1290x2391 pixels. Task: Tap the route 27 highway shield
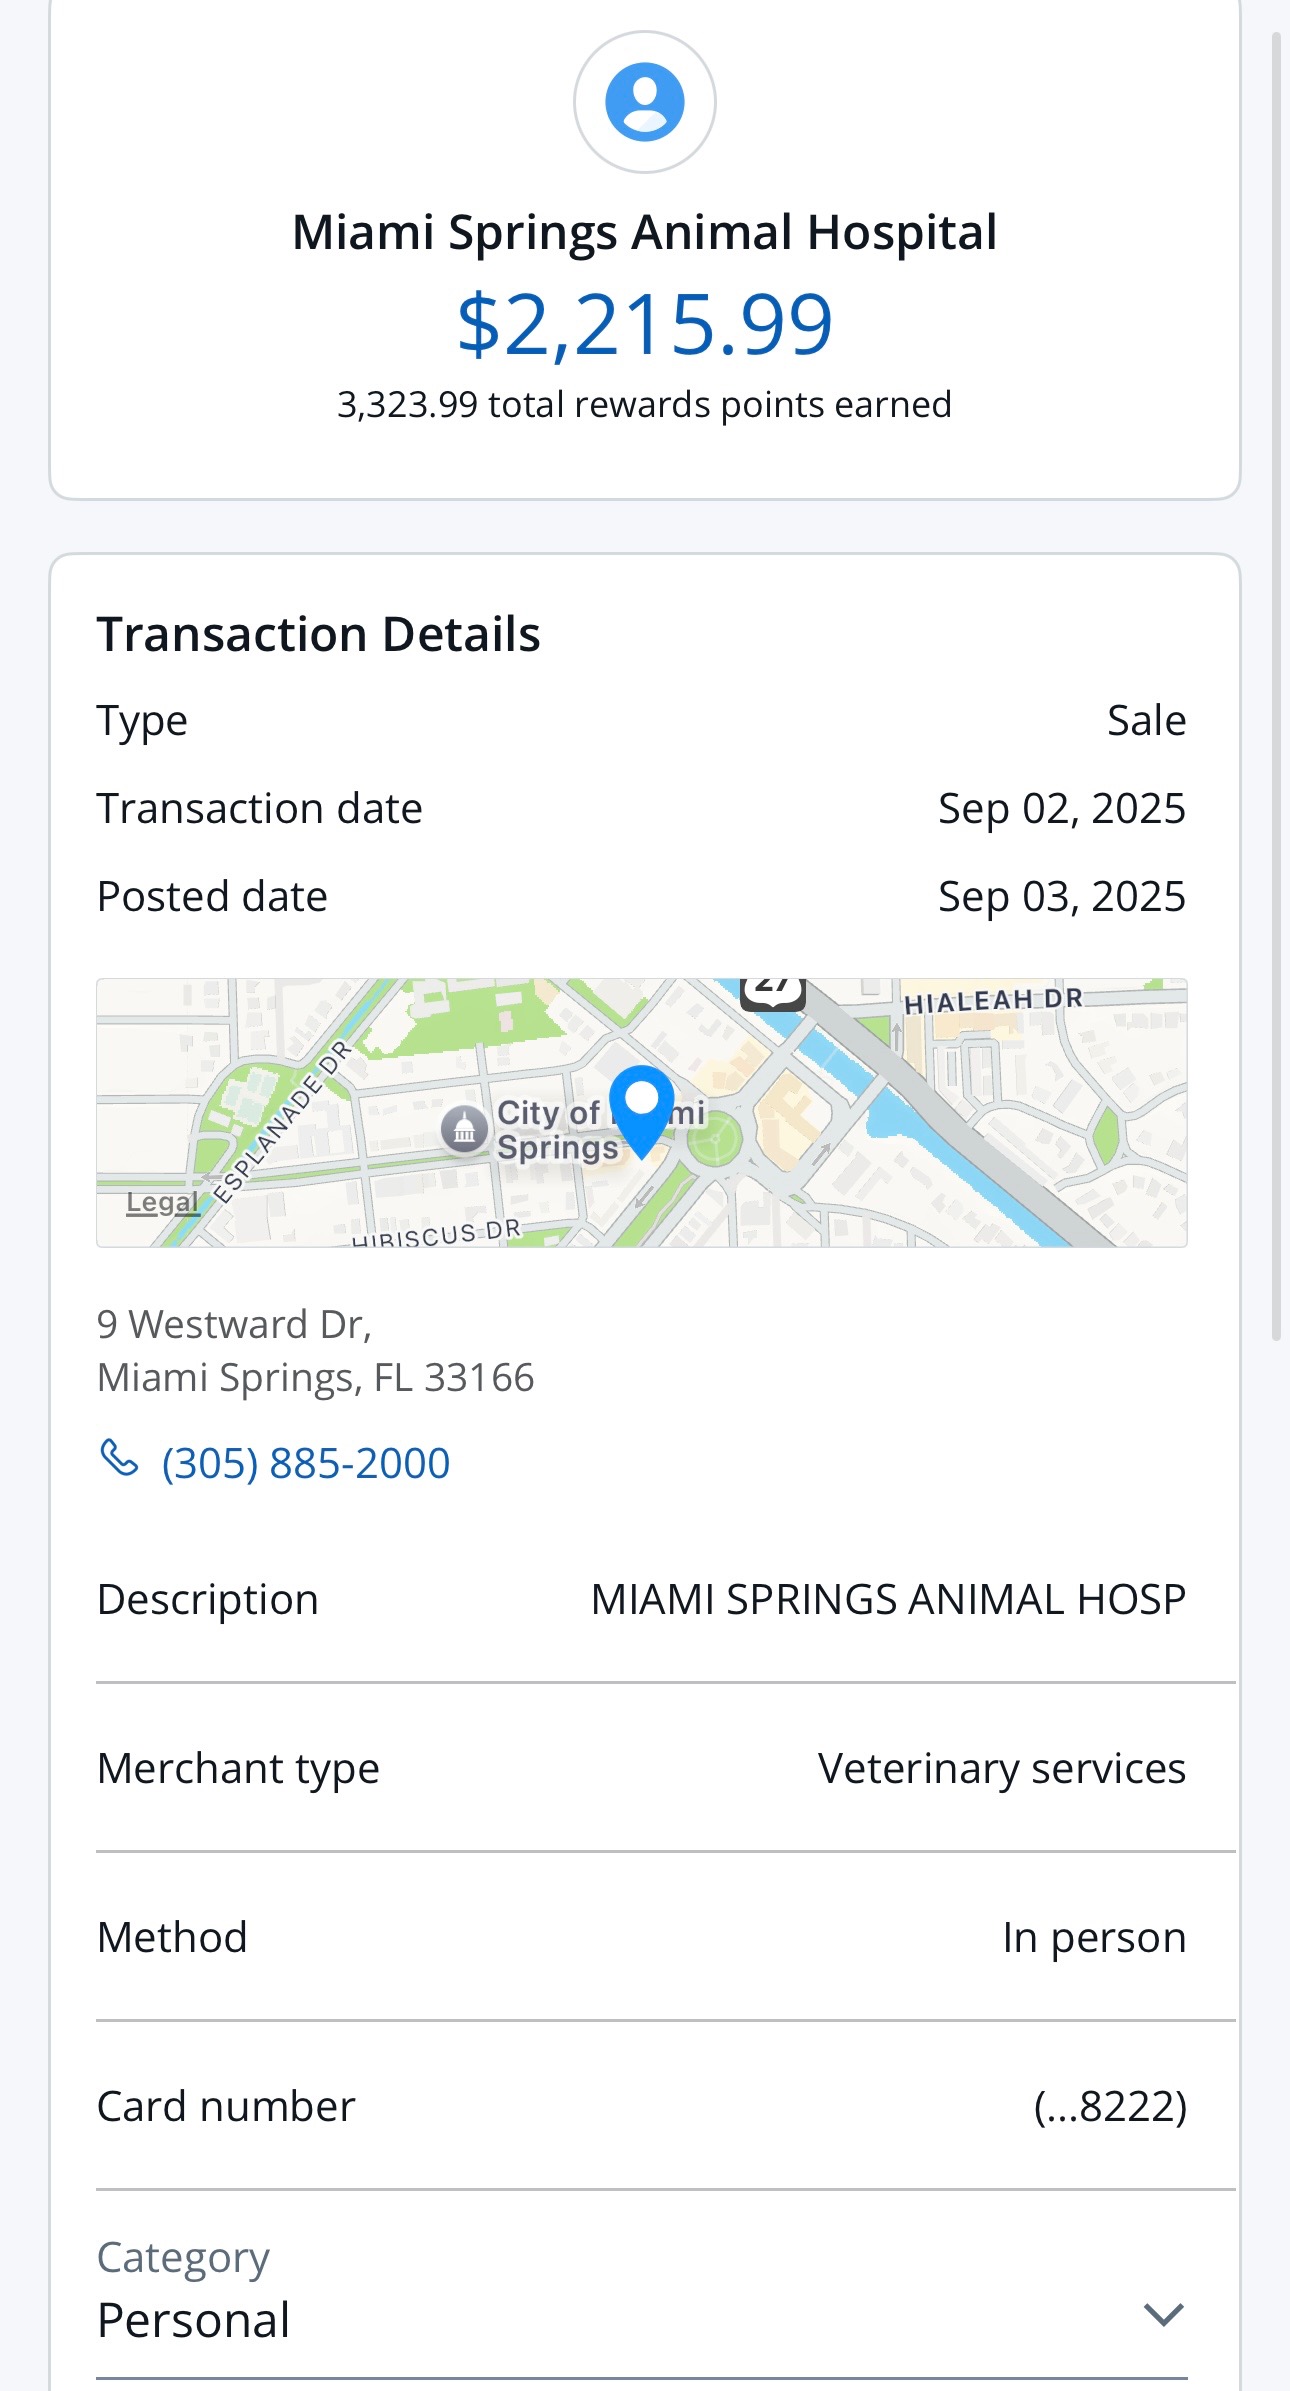pyautogui.click(x=773, y=994)
